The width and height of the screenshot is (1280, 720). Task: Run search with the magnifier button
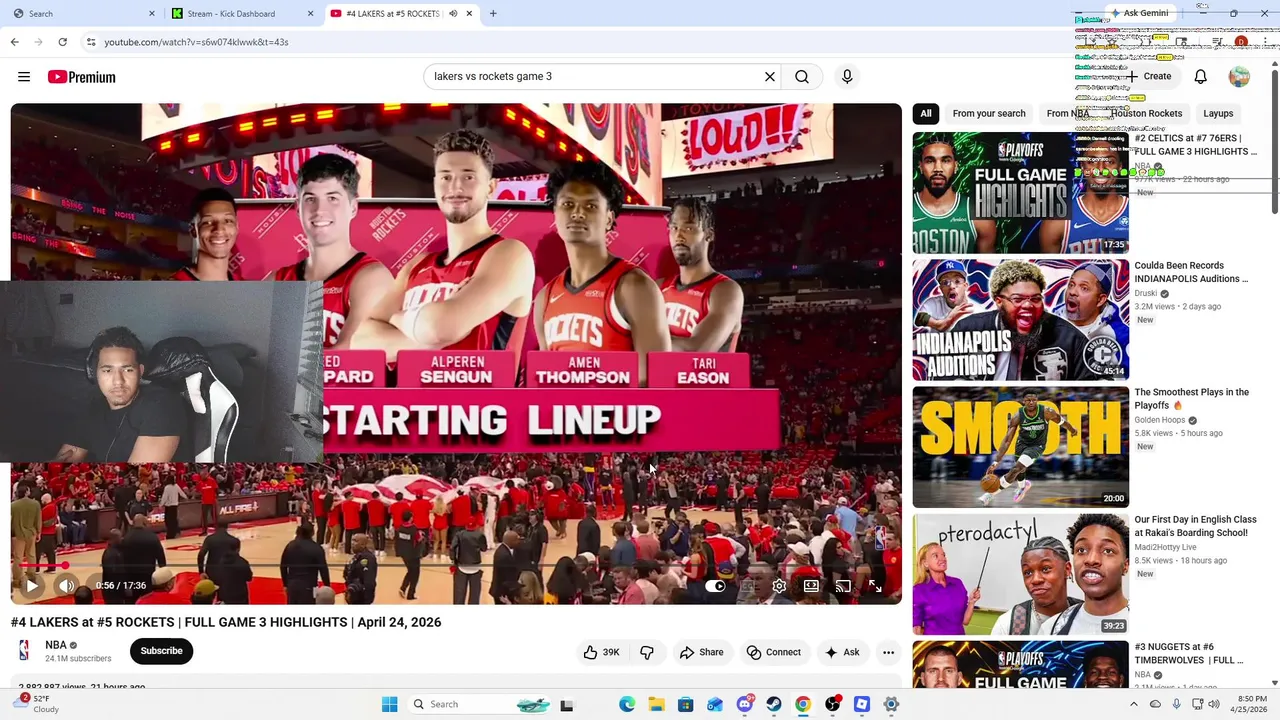click(x=802, y=76)
